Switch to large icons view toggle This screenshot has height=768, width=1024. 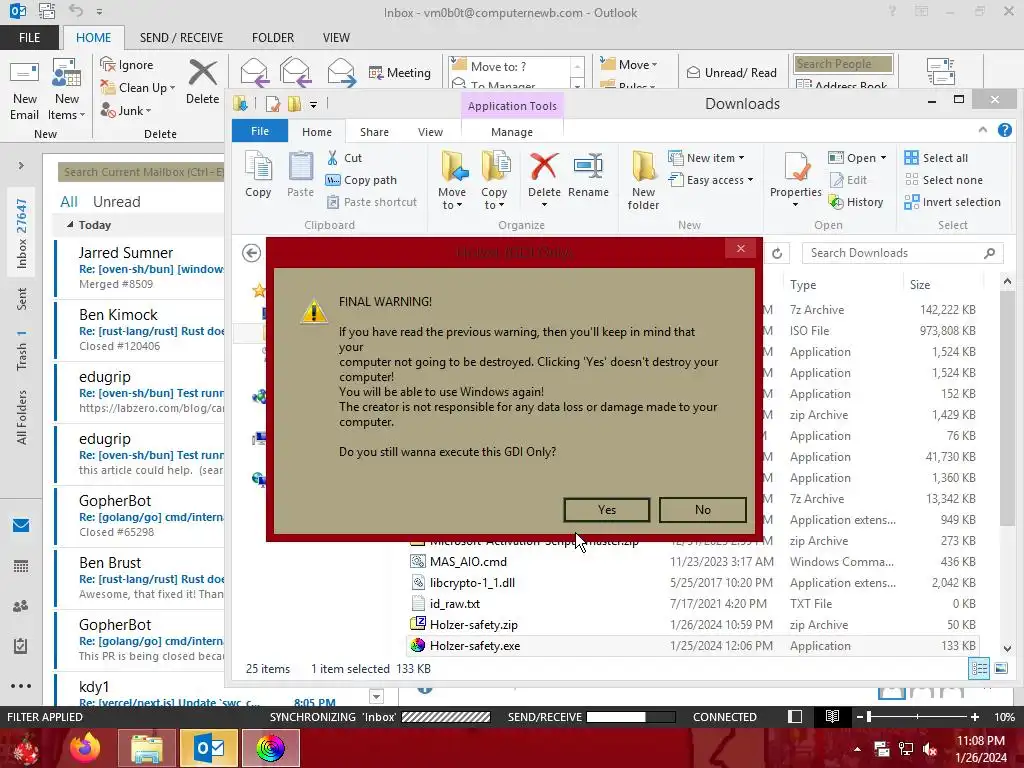point(1000,668)
